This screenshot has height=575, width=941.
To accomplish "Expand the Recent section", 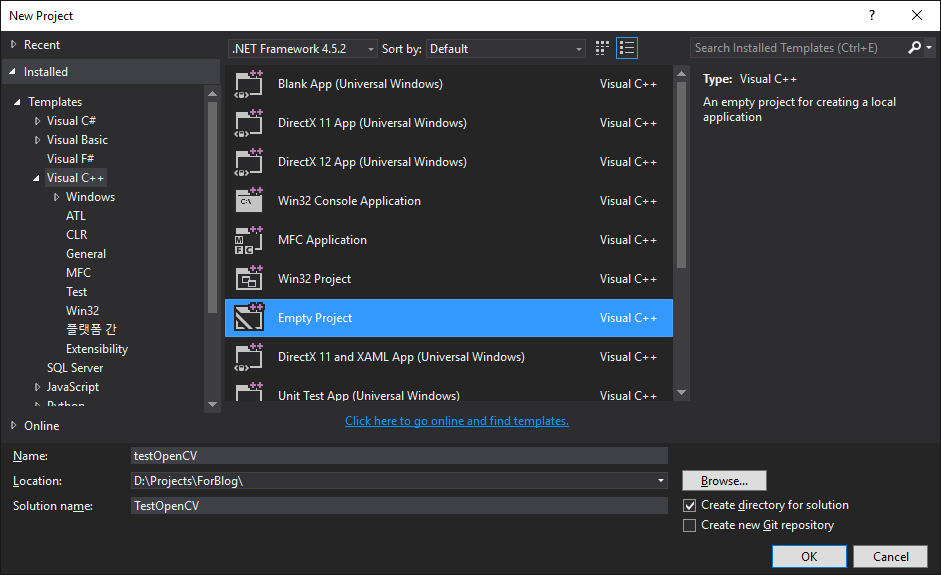I will coord(13,44).
